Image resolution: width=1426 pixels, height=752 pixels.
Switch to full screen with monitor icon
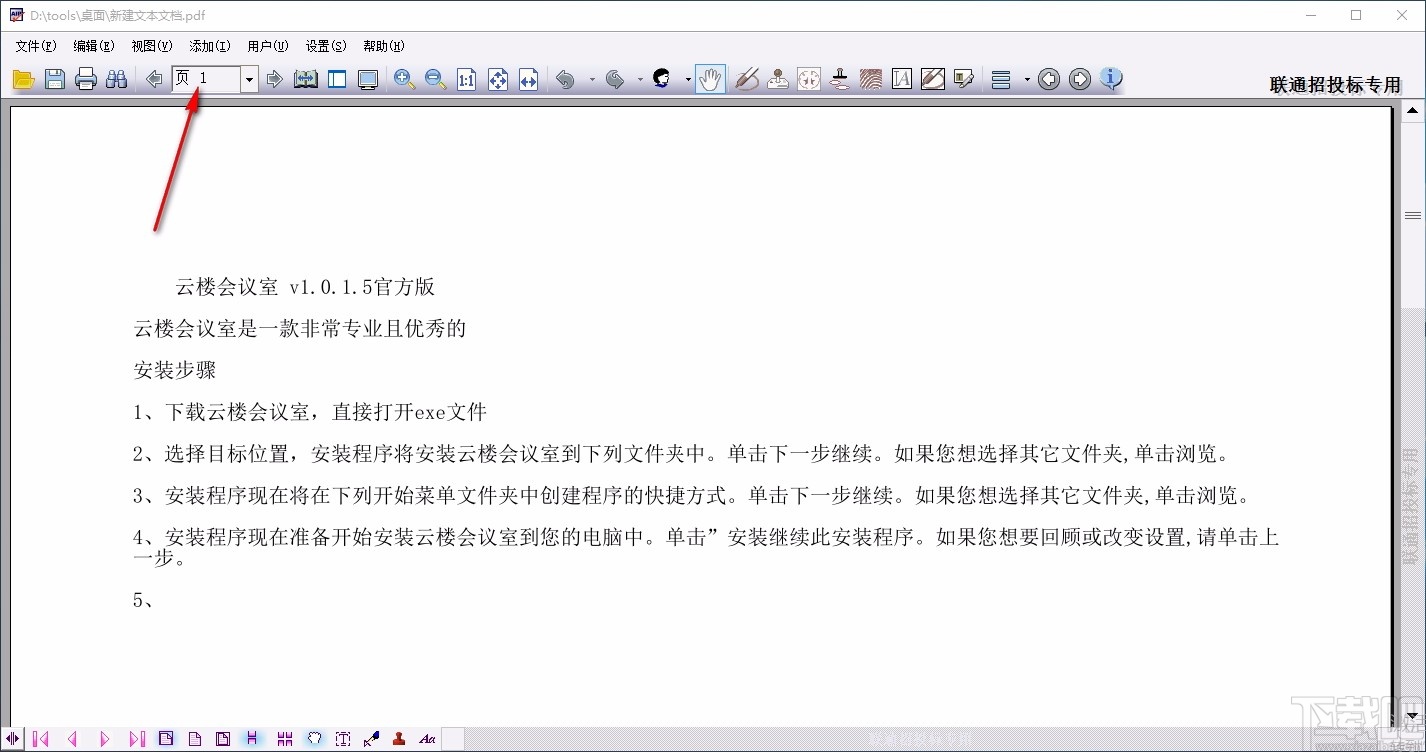click(368, 80)
